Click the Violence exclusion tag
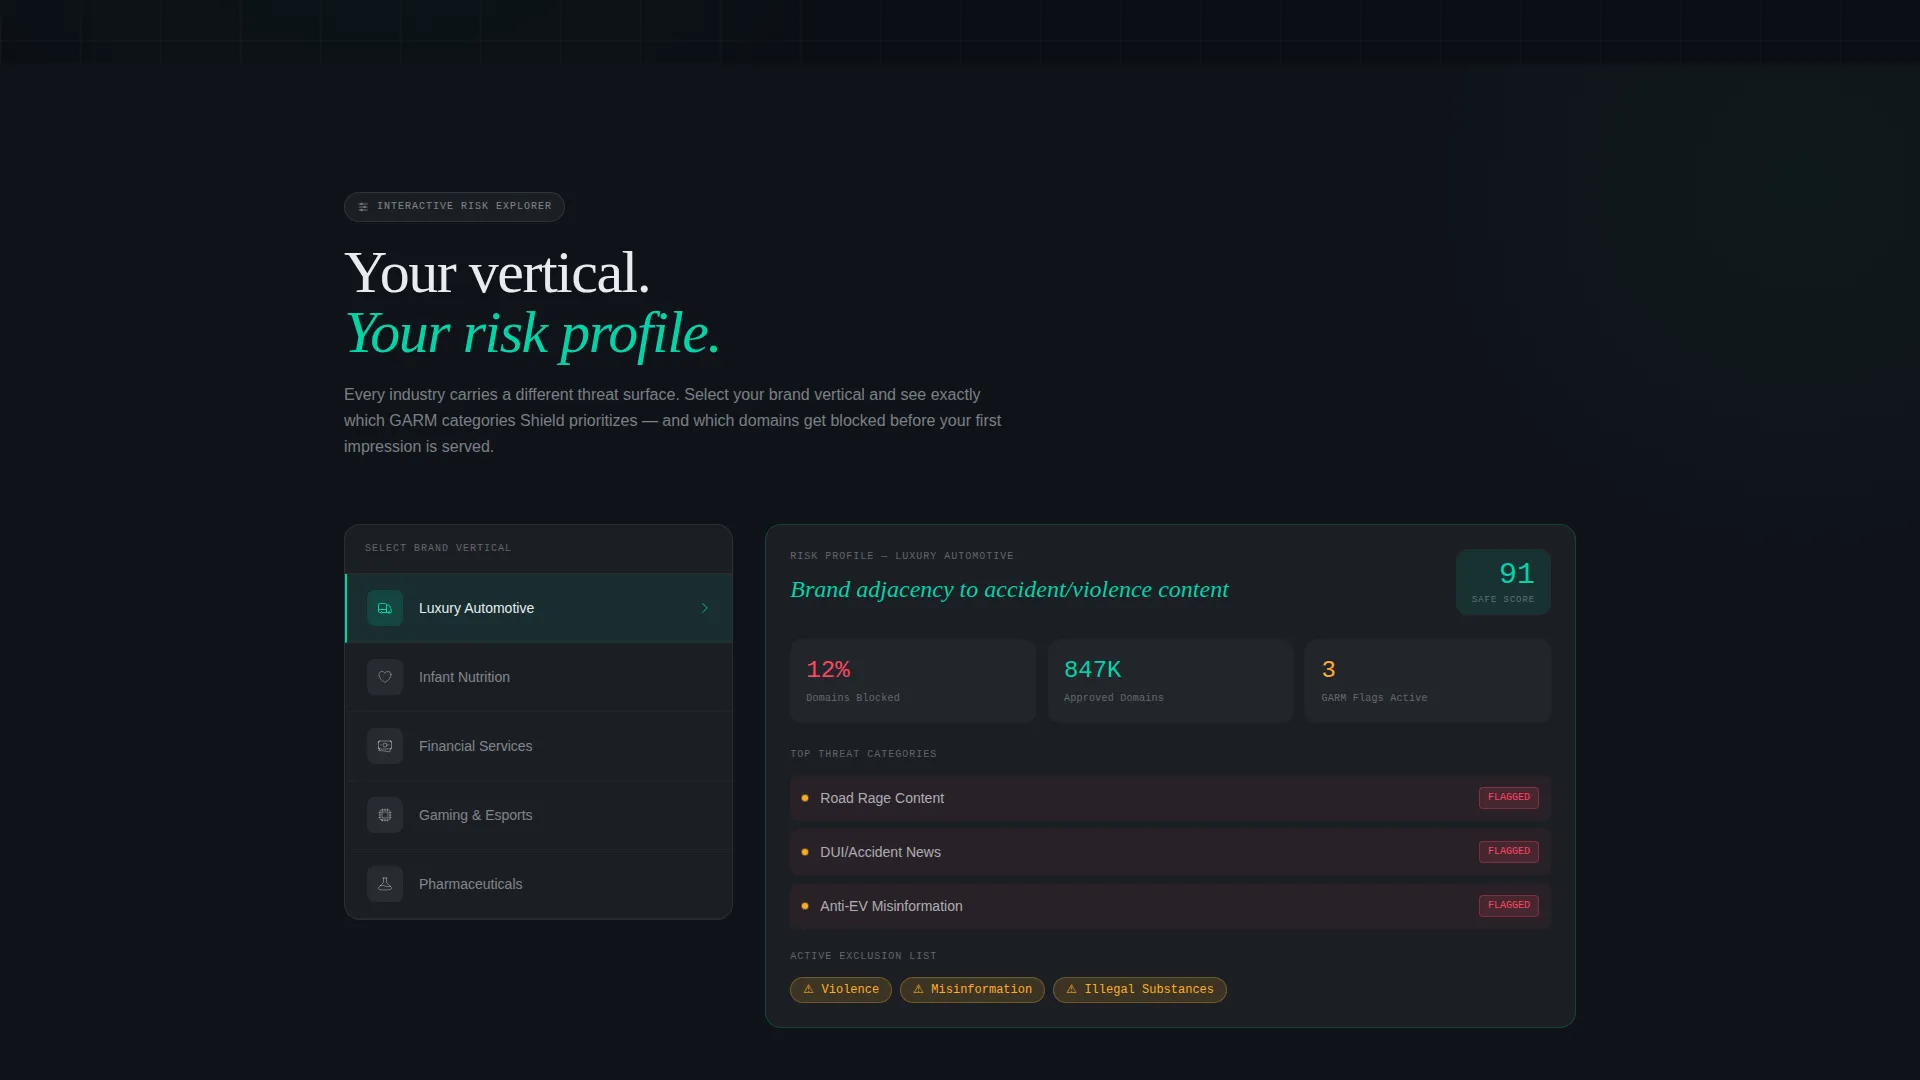1920x1080 pixels. coord(840,990)
